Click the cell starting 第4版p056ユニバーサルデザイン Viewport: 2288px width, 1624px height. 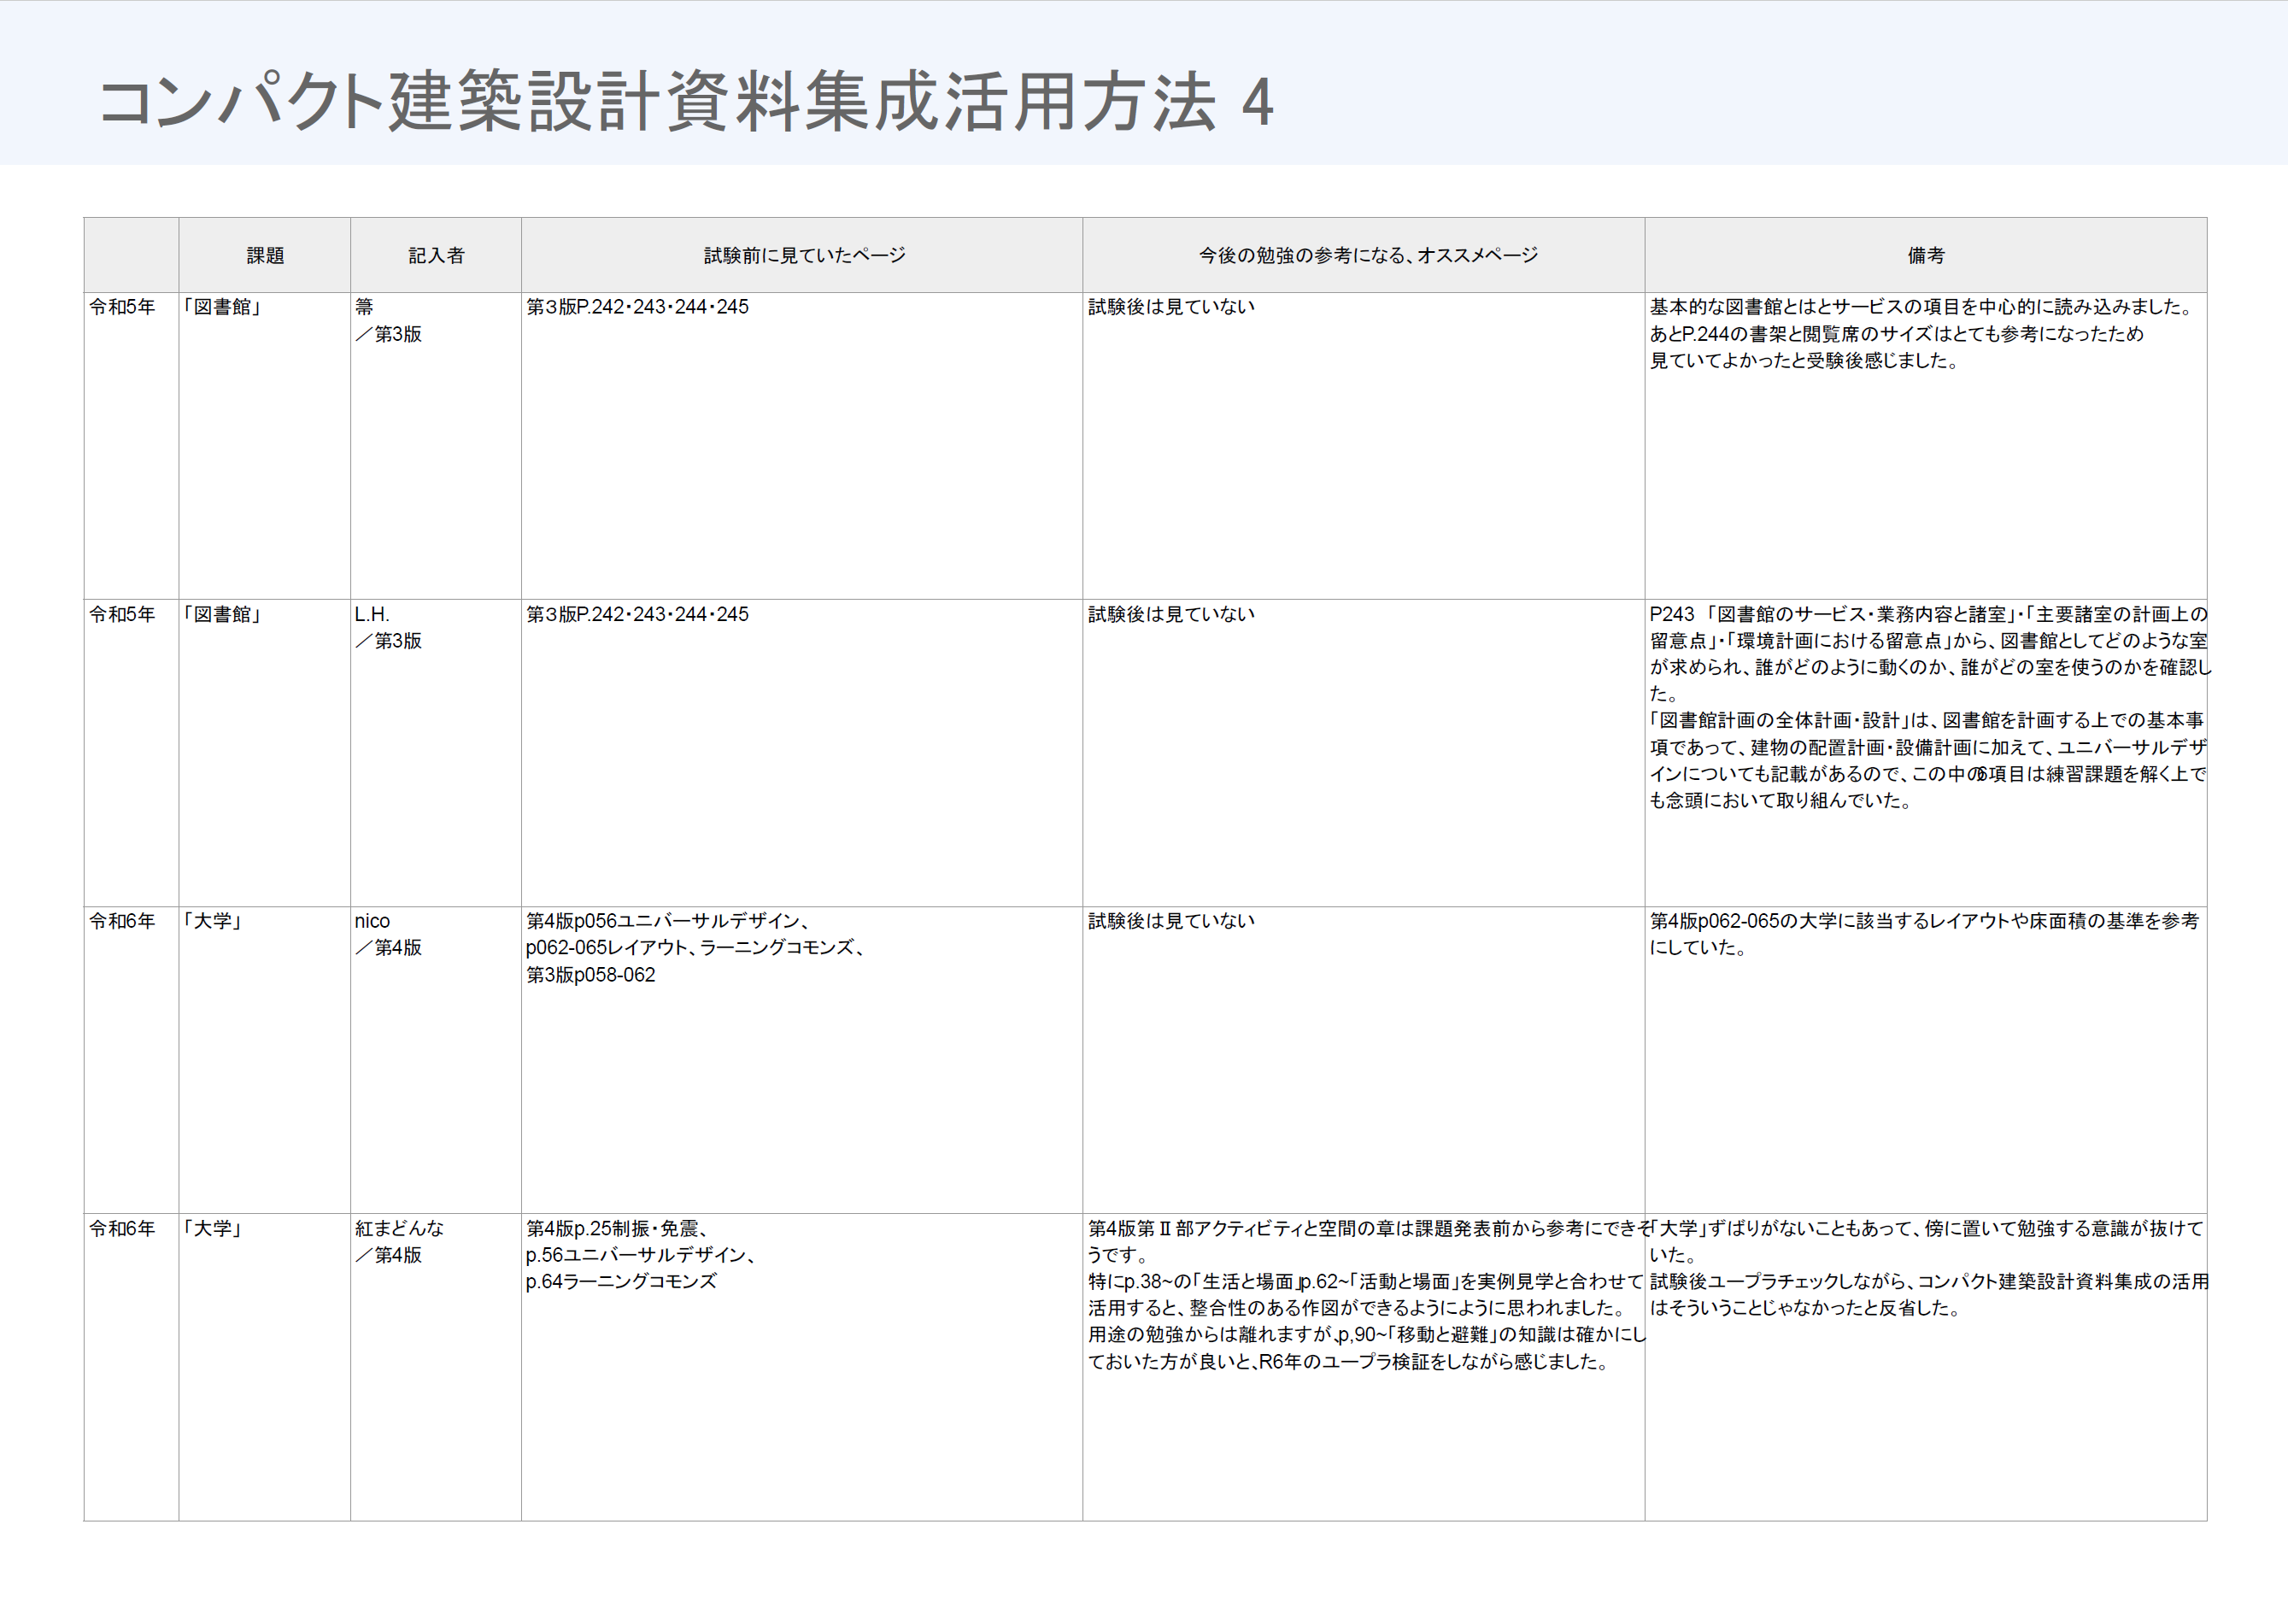point(695,947)
